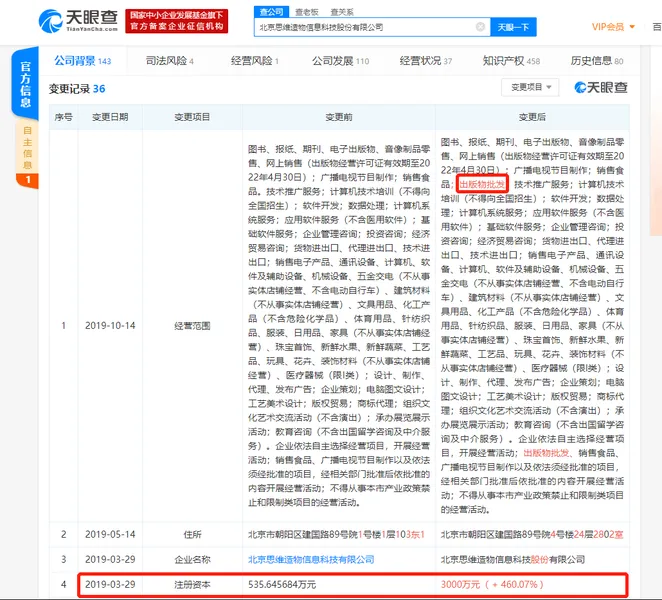The width and height of the screenshot is (662, 600).
Task: Open the 公司发展 tab
Action: click(341, 61)
